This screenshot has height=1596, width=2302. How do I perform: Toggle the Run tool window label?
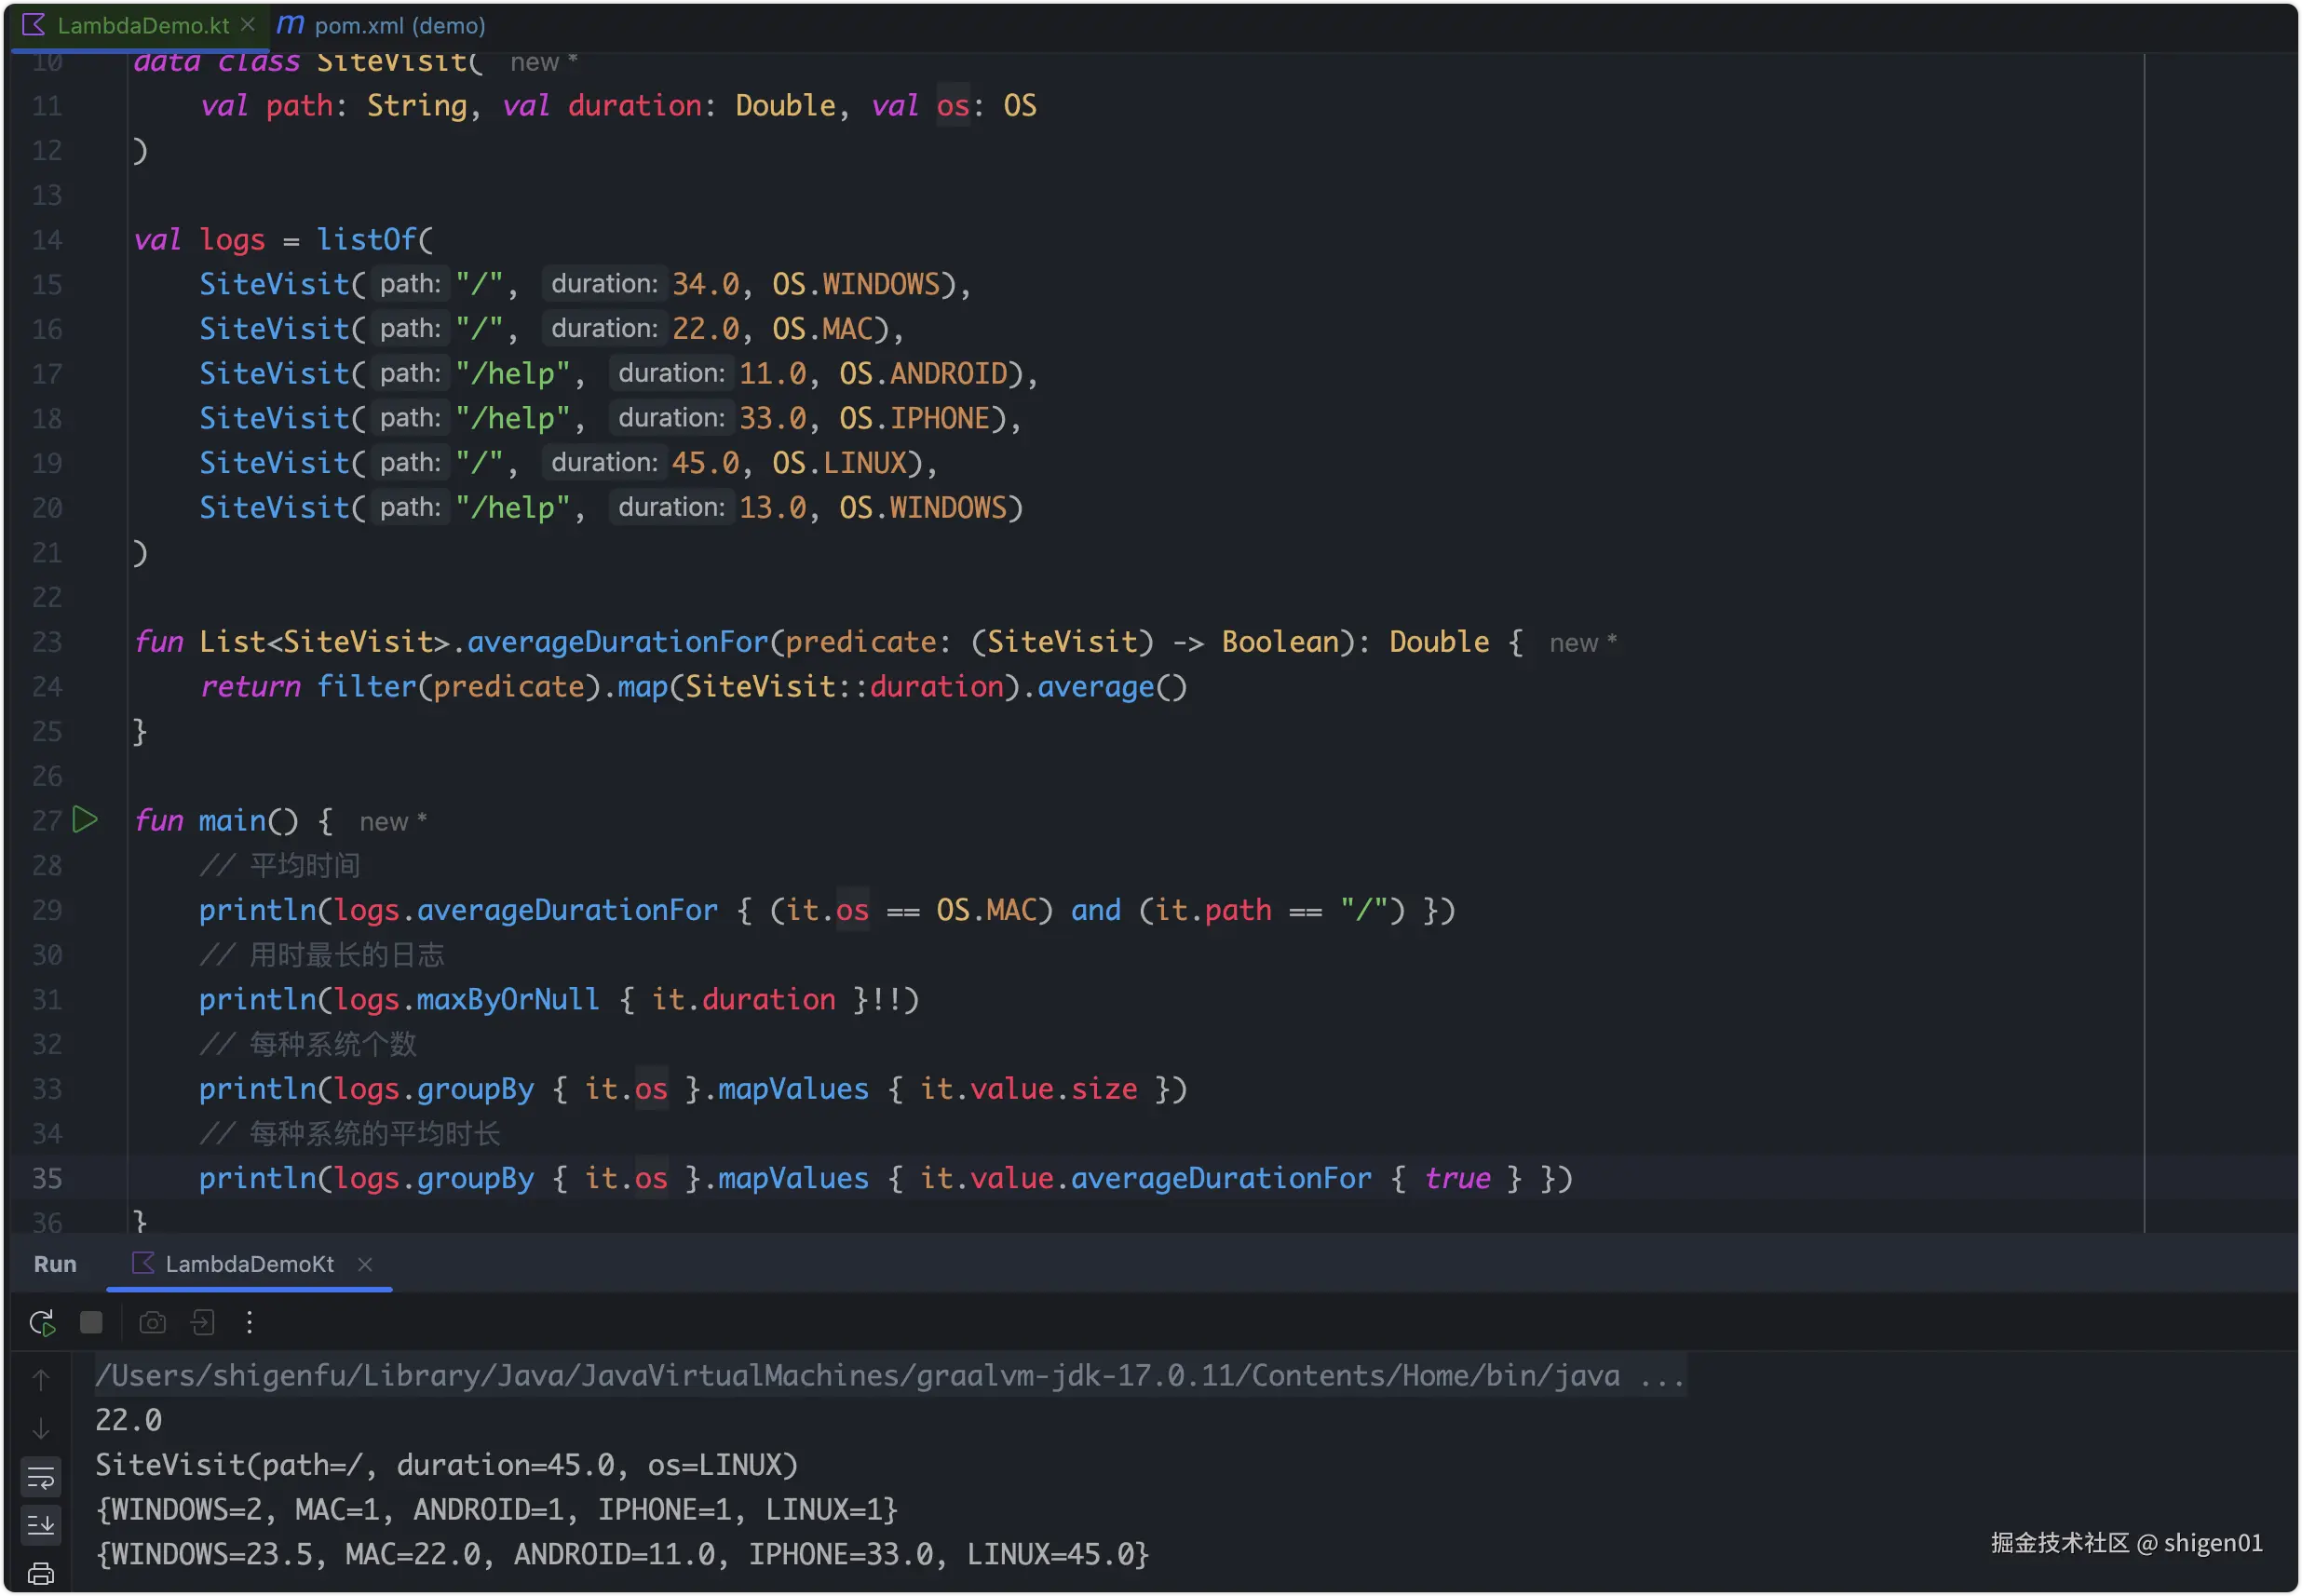click(x=55, y=1263)
